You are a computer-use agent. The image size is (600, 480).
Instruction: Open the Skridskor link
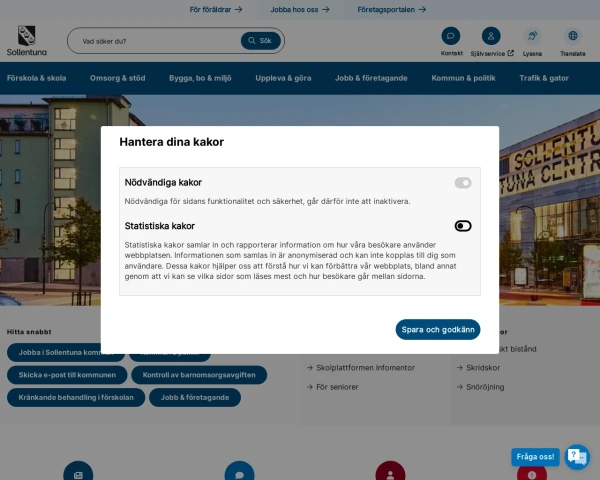click(483, 367)
